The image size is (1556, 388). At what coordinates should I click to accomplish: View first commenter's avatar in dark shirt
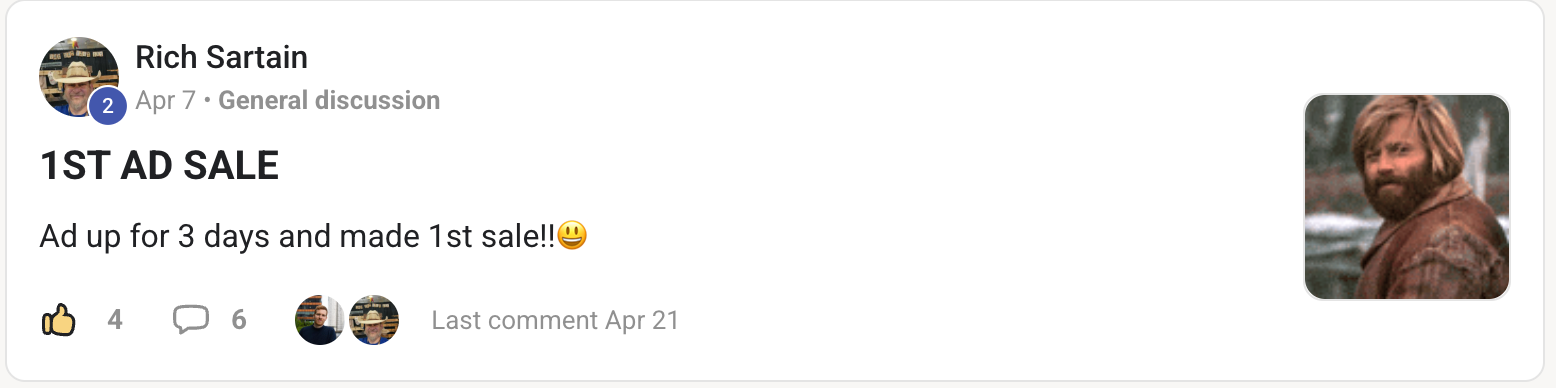tap(320, 320)
